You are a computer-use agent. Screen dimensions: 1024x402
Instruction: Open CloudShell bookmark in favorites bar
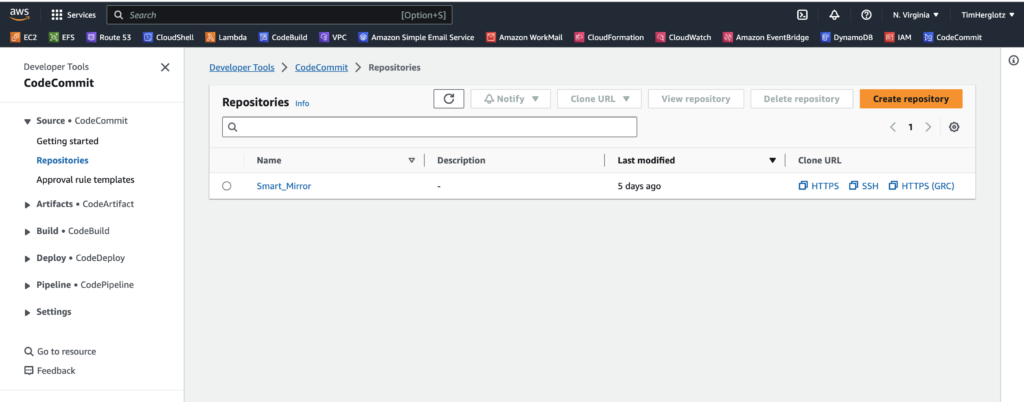tap(168, 37)
